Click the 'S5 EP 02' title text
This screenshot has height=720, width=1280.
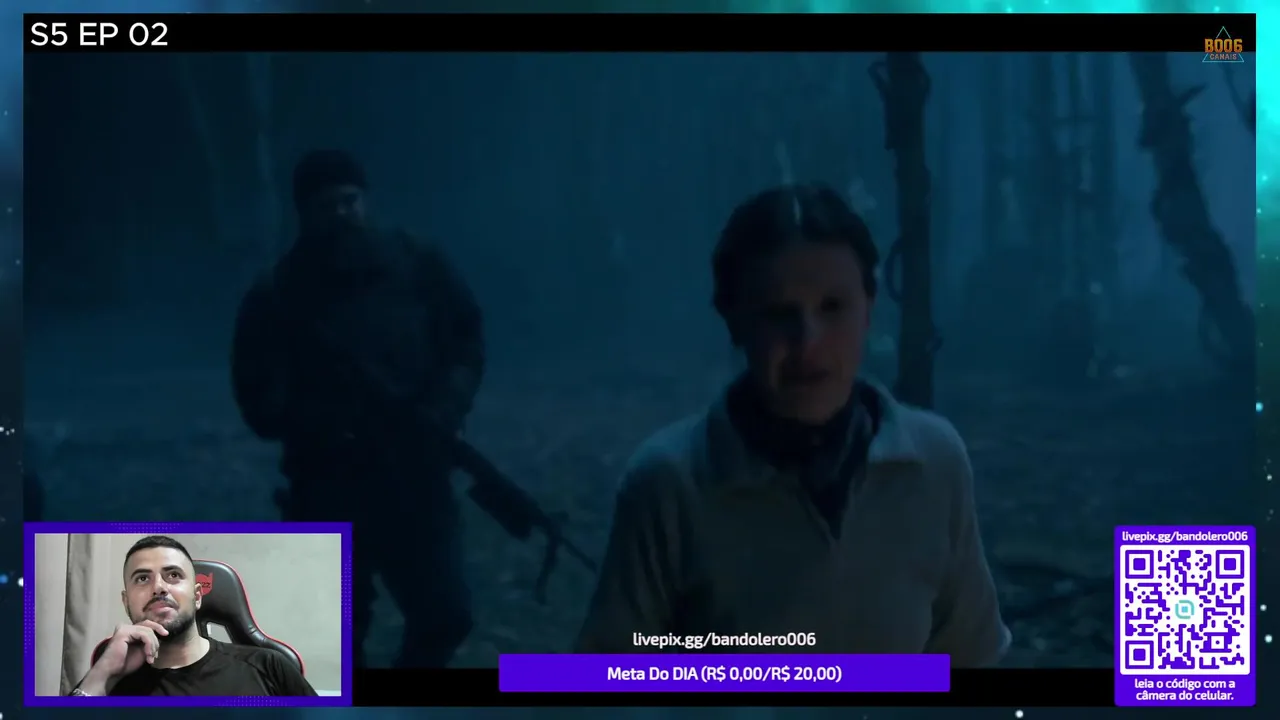coord(99,35)
